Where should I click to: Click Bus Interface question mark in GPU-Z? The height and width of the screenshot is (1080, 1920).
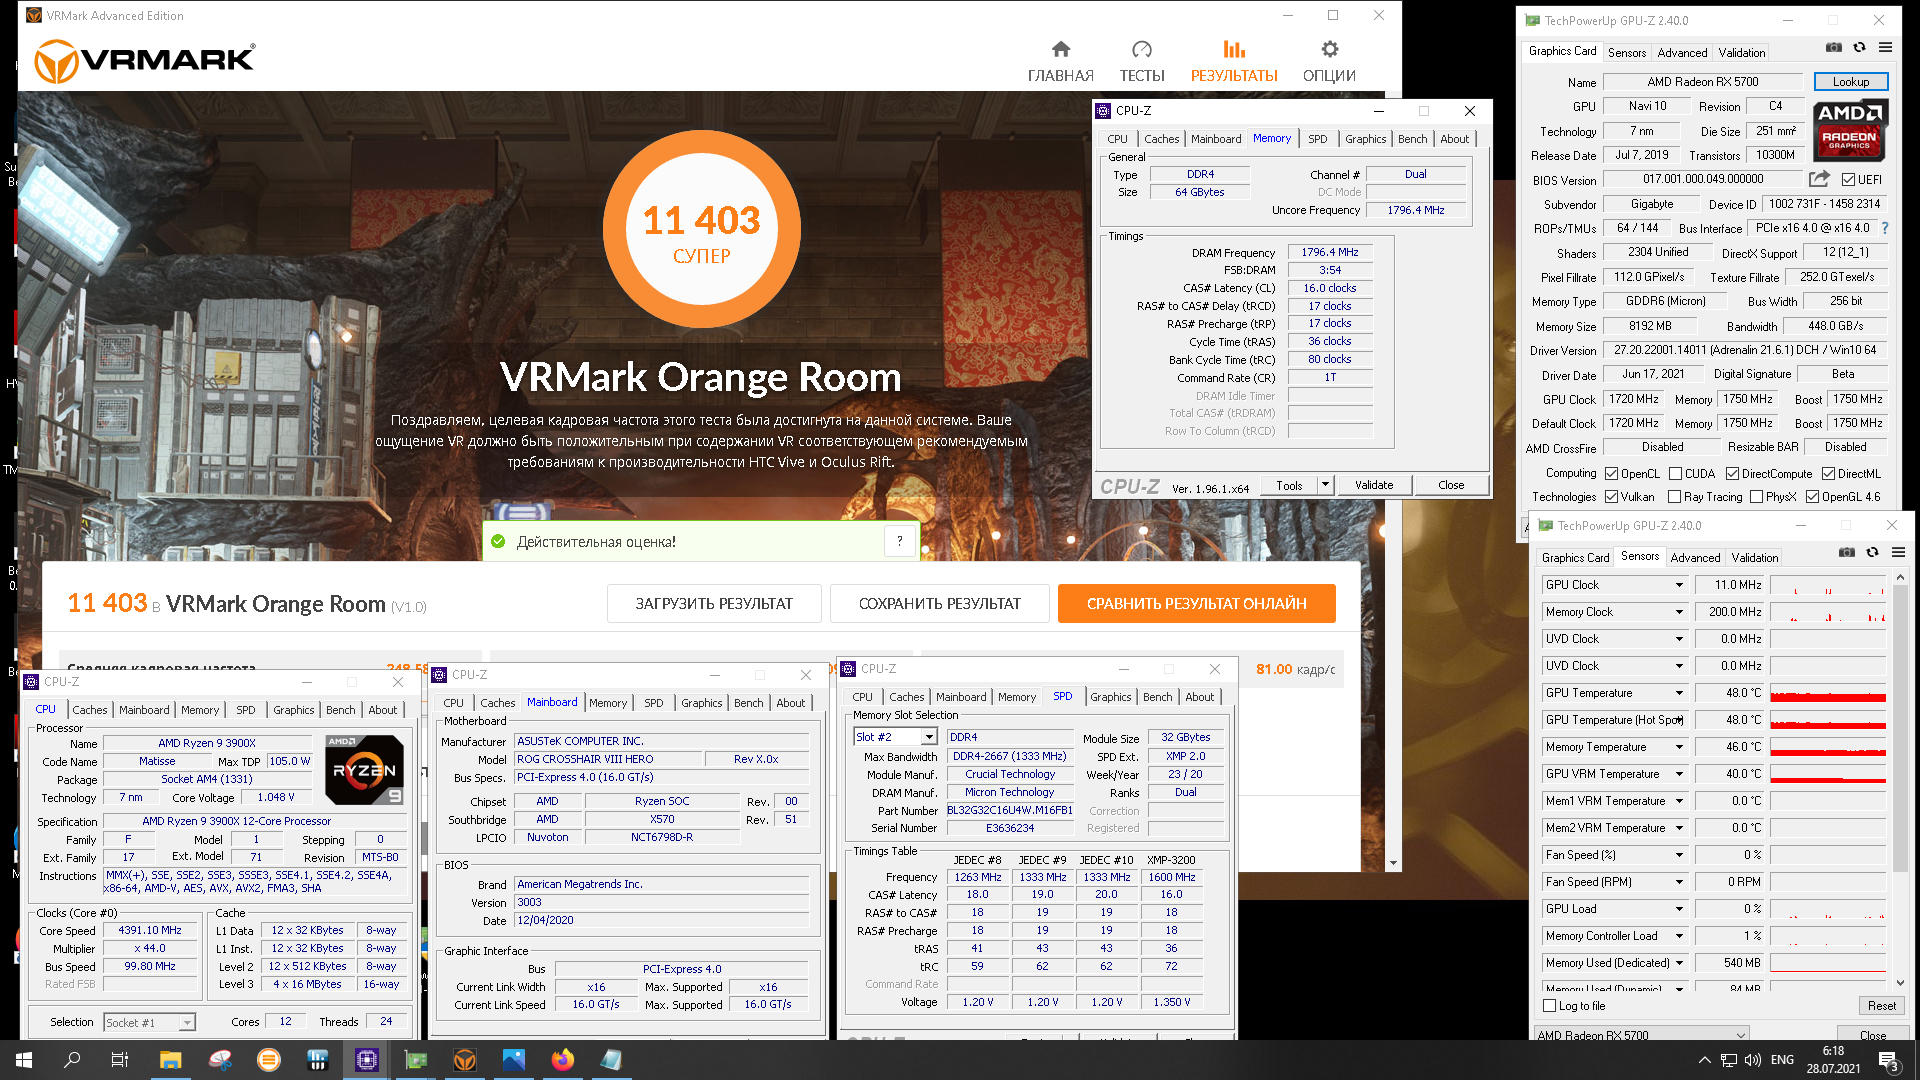pyautogui.click(x=1885, y=228)
